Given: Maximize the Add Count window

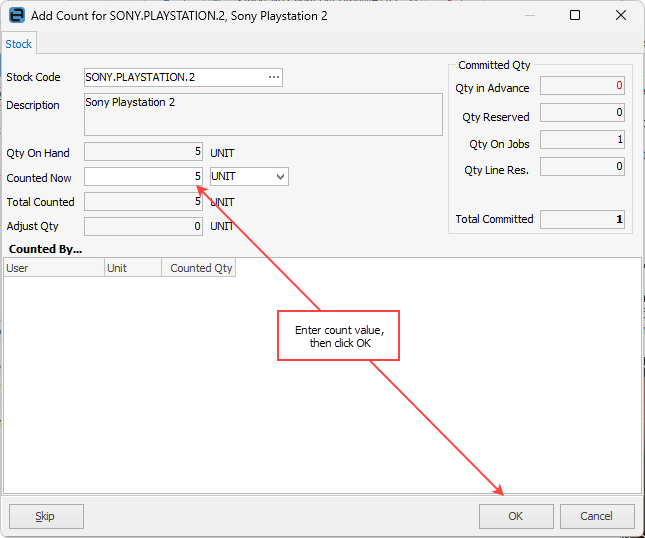Looking at the screenshot, I should [x=575, y=15].
